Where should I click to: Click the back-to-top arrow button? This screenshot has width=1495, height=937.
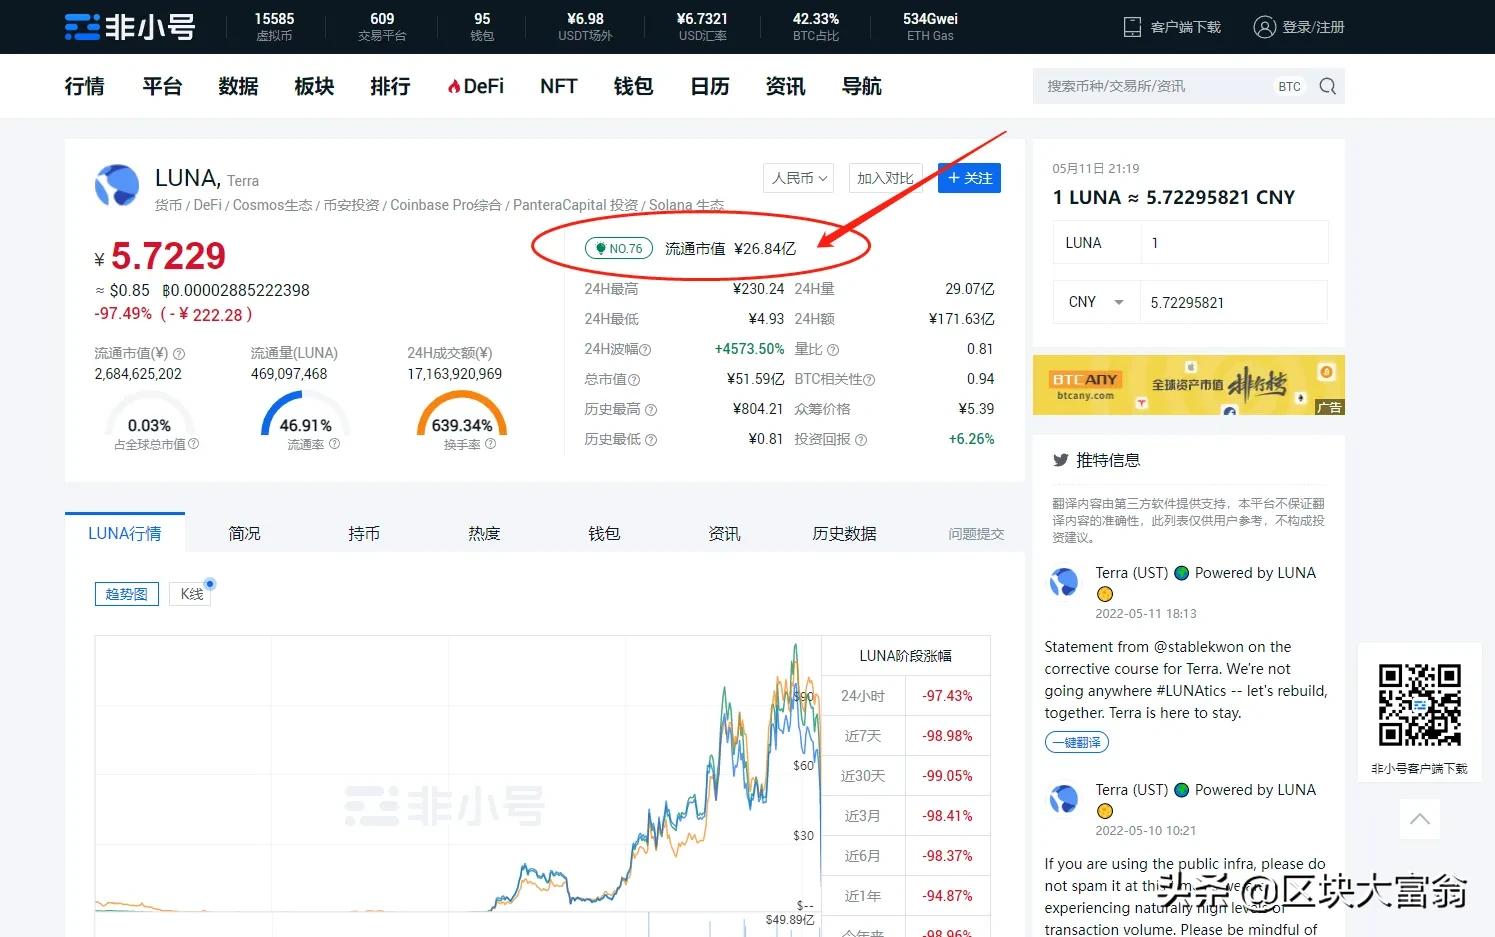(x=1419, y=819)
